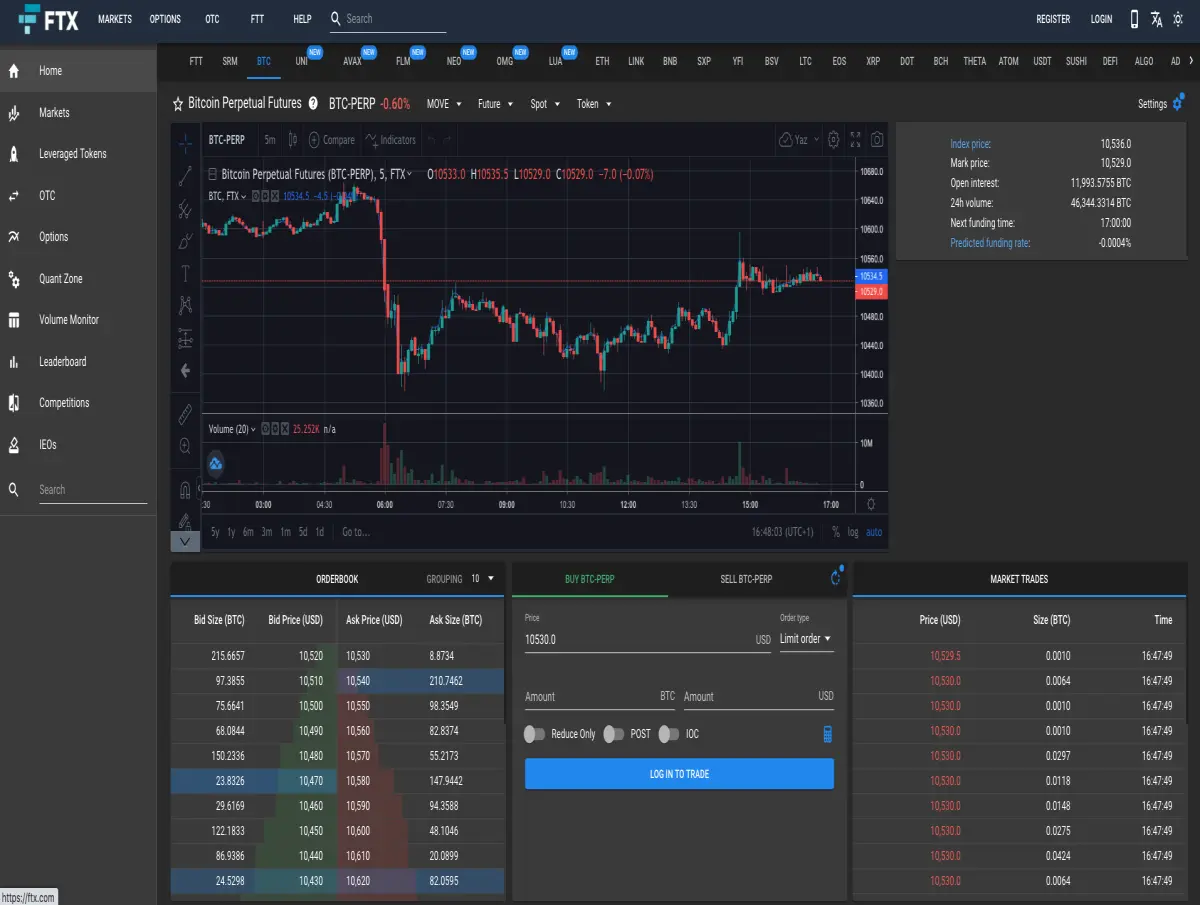Expand the Spot dropdown
This screenshot has height=905, width=1200.
545,104
